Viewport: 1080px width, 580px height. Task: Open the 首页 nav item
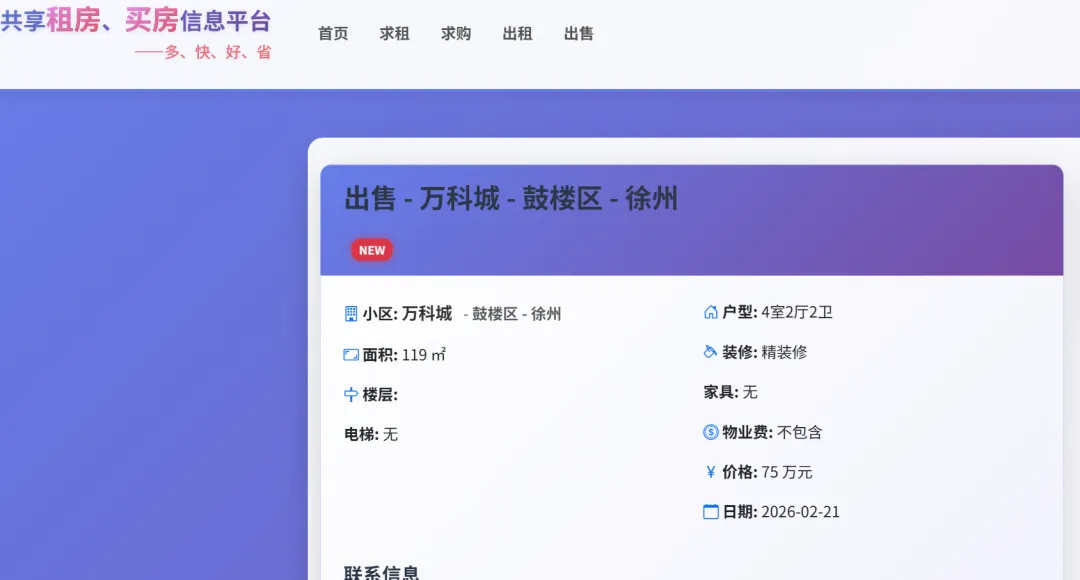333,34
